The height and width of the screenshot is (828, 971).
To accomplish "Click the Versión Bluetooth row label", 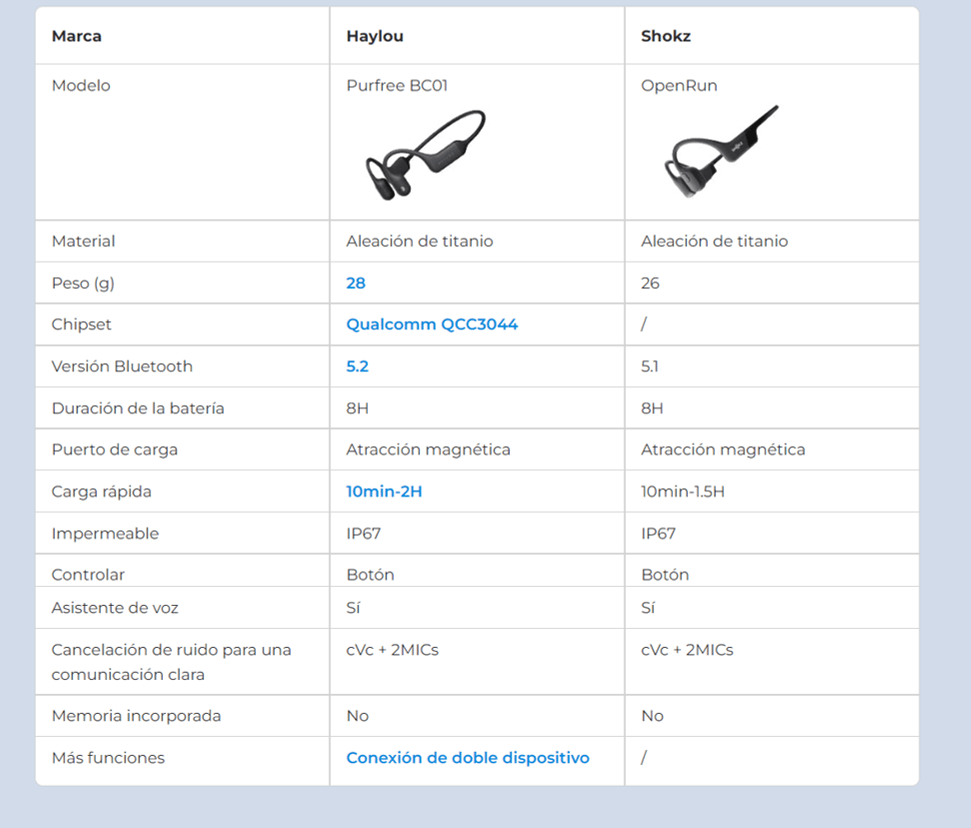I will (x=122, y=367).
